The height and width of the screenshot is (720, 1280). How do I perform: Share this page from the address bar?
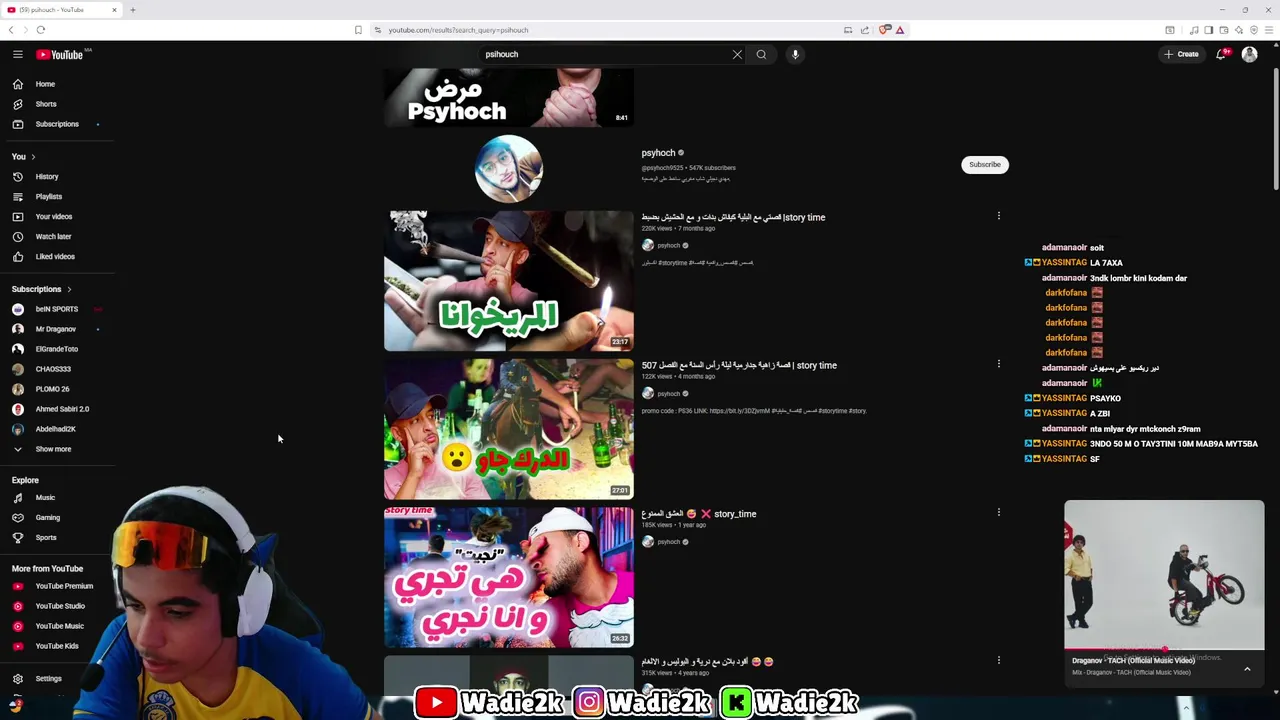pos(865,30)
